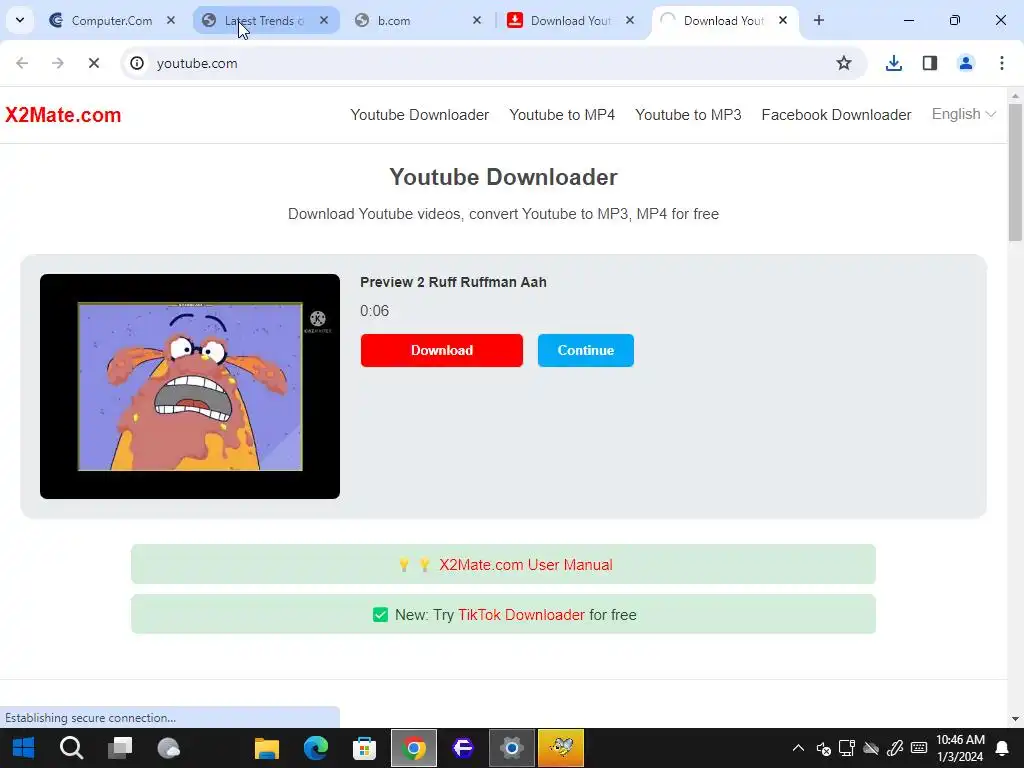Screen dimensions: 1024x768
Task: Click the scrollbar up arrow
Action: 1016,96
